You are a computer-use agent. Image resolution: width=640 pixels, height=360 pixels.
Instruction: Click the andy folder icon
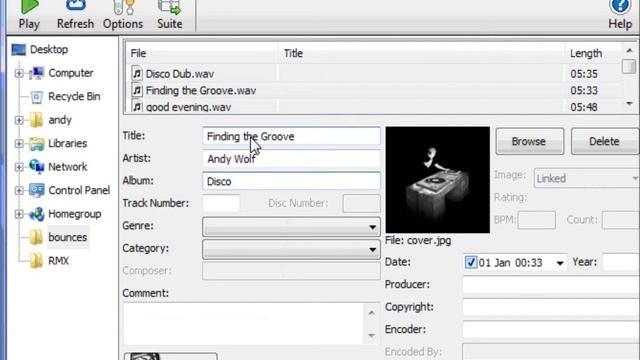pos(36,120)
